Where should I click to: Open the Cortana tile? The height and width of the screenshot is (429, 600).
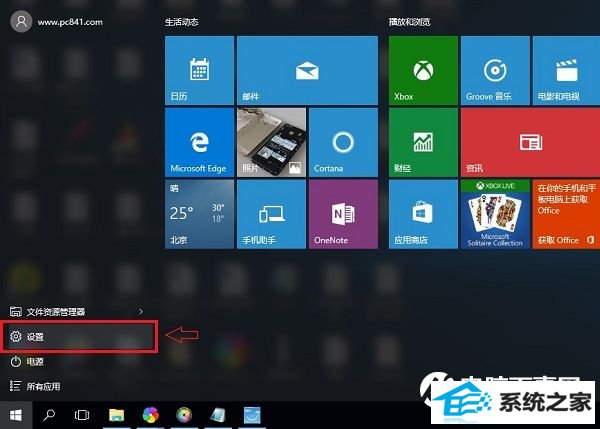343,142
